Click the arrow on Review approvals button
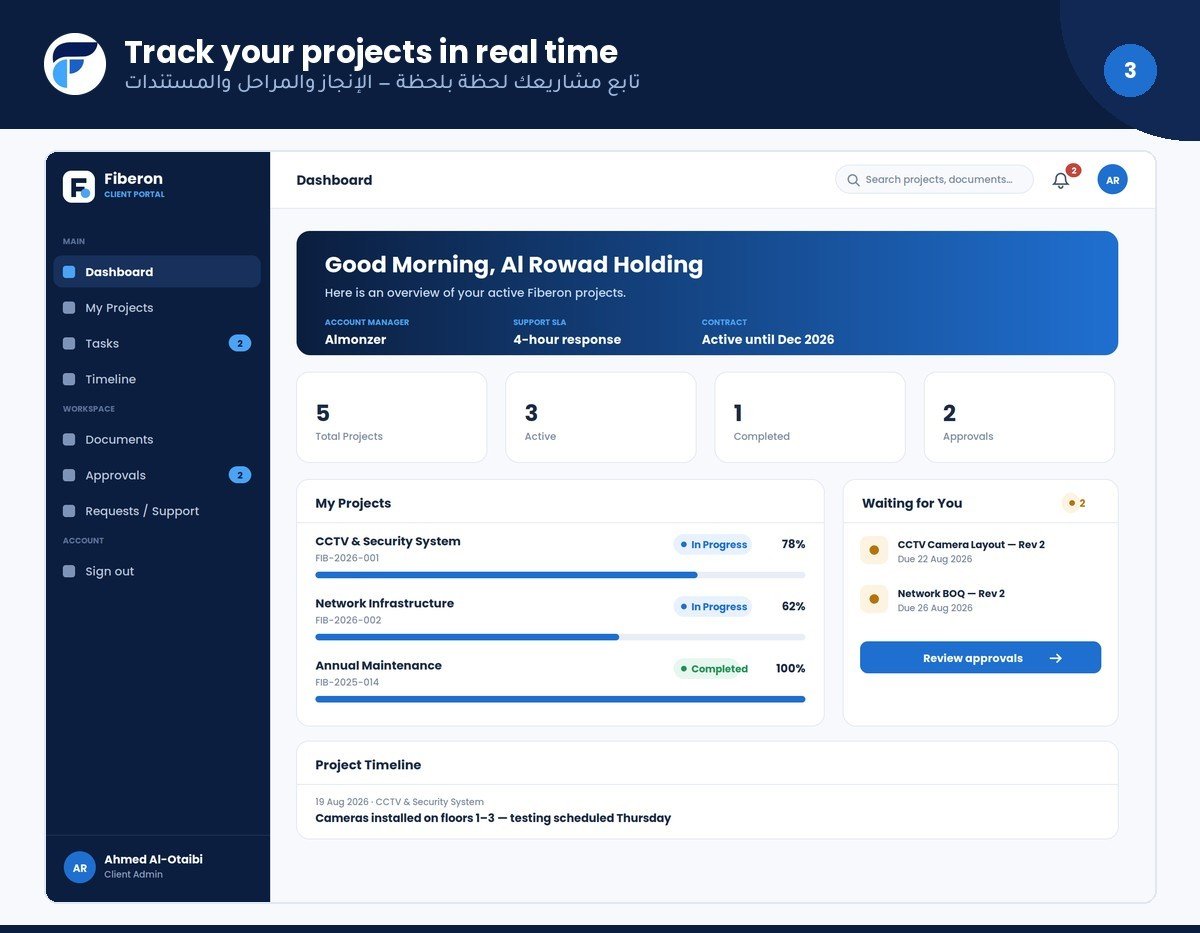The width and height of the screenshot is (1200, 933). [1056, 658]
